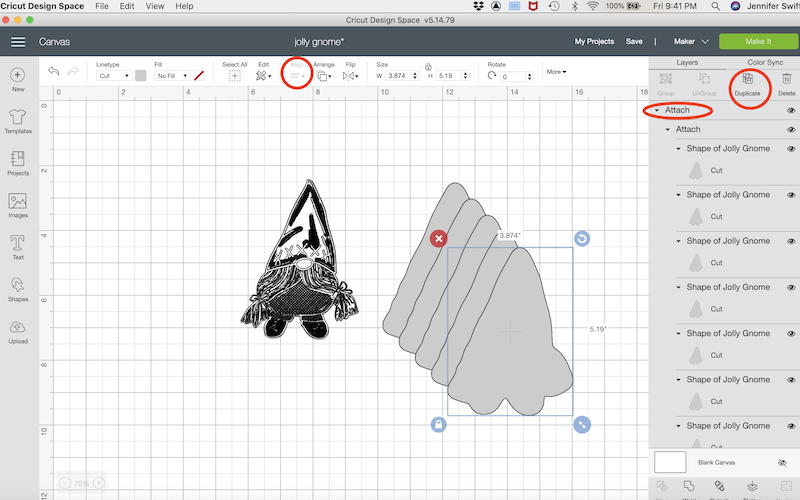Click the Weld icon at panel bottom
Viewport: 800px width, 500px height.
point(689,488)
